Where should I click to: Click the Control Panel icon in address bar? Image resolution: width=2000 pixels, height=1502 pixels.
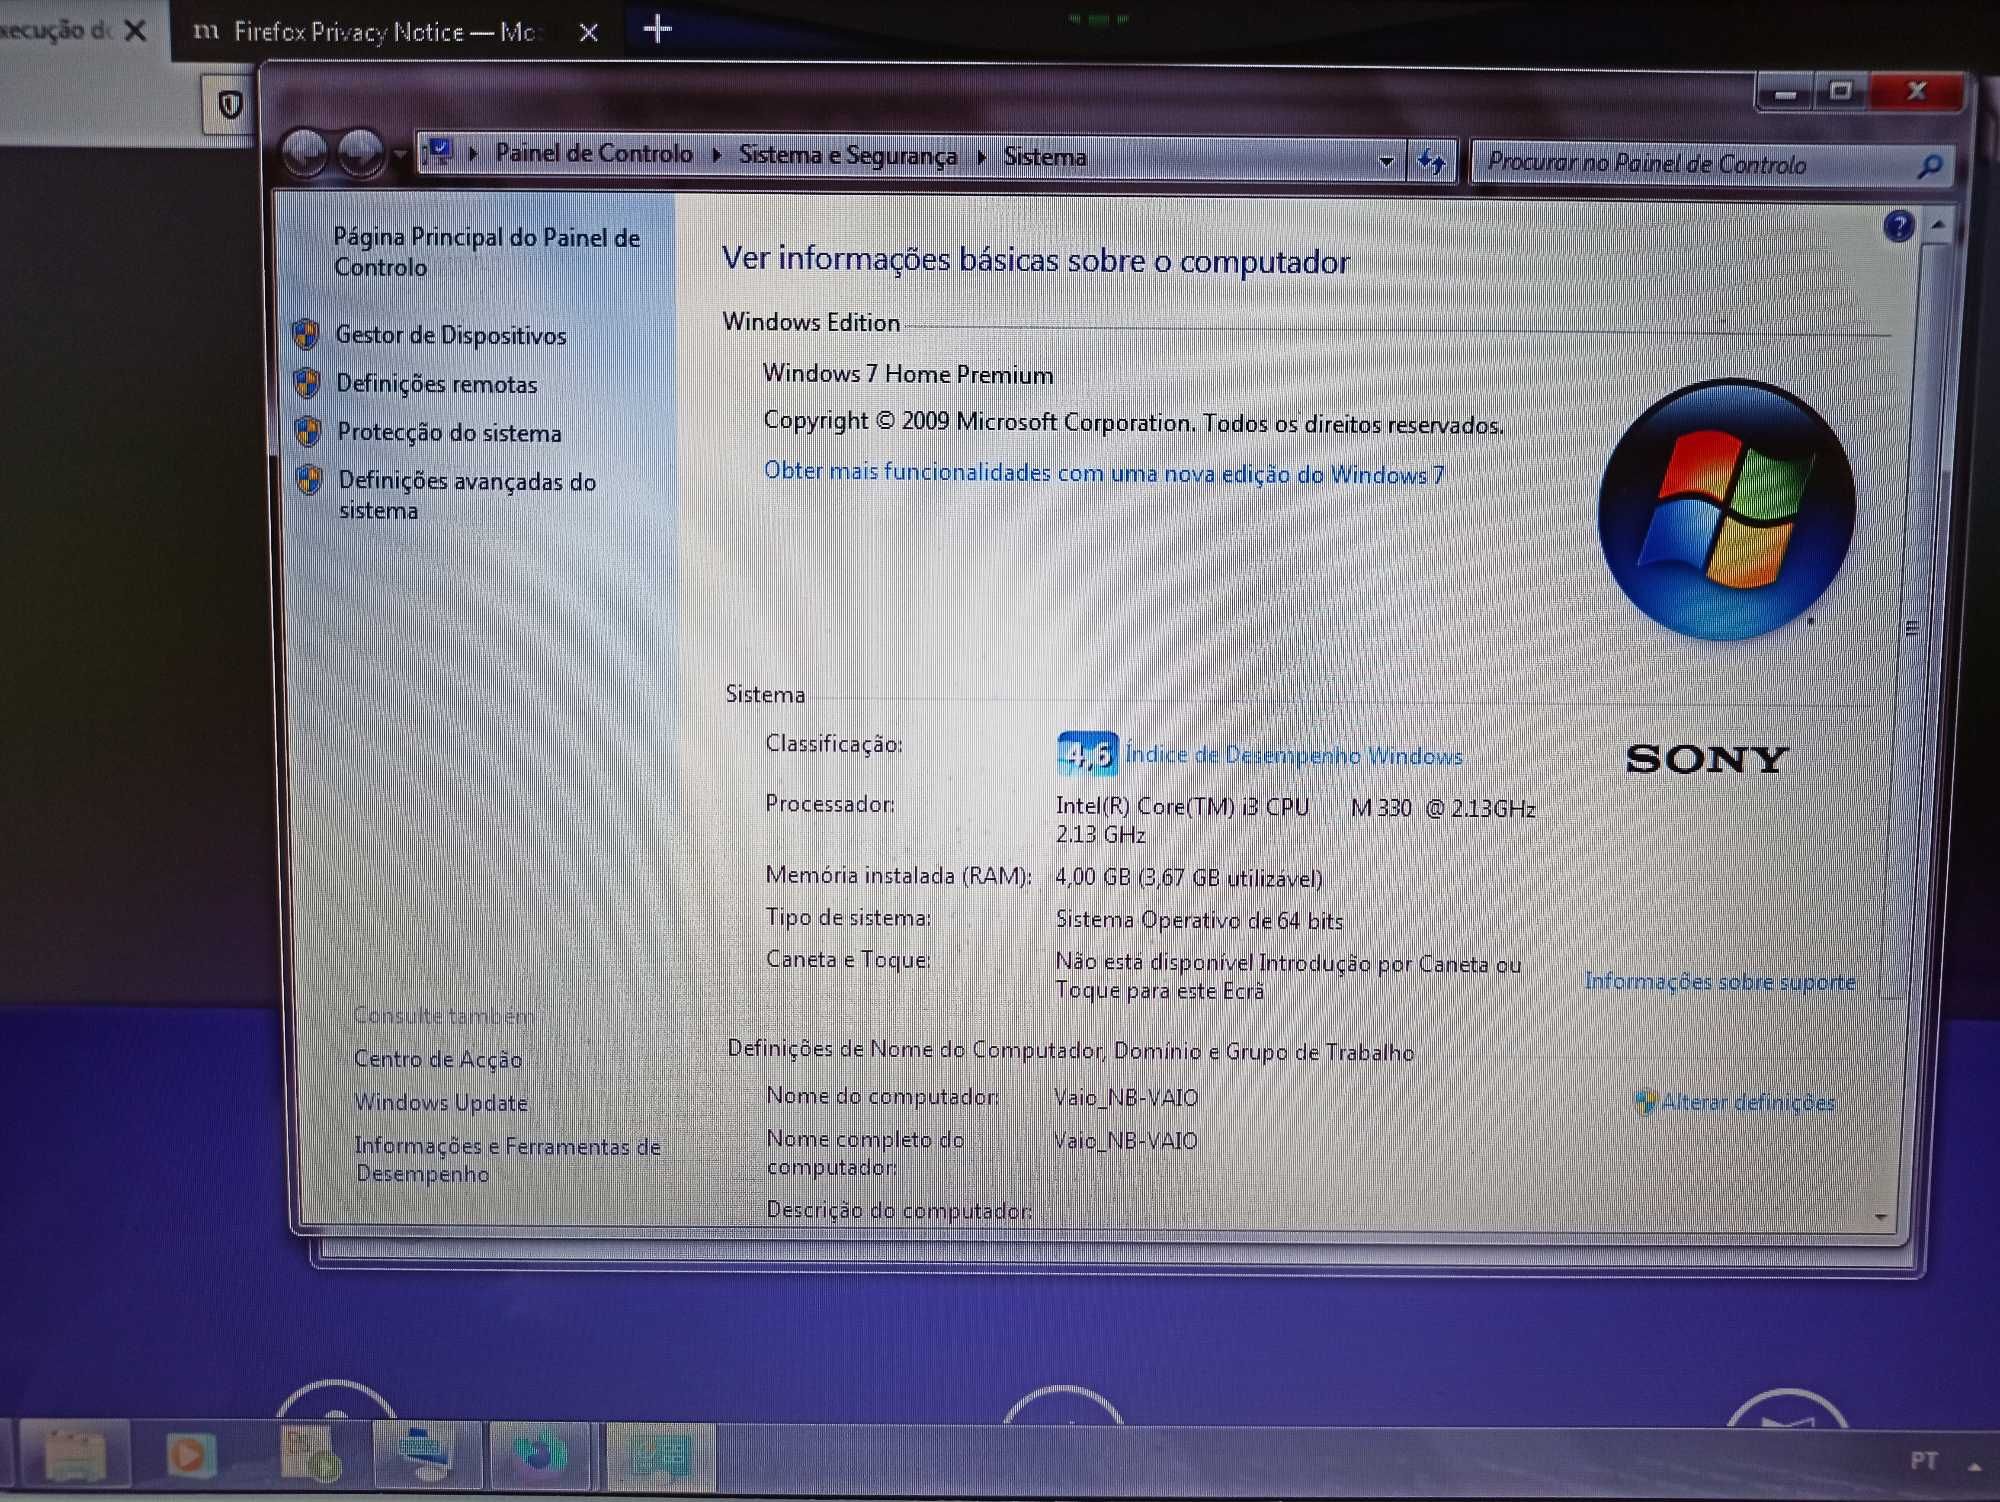click(439, 153)
